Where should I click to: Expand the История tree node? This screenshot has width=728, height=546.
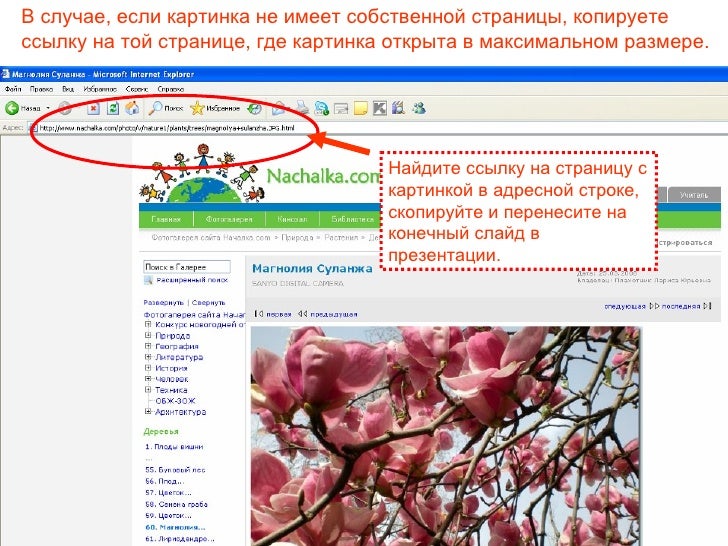pos(148,368)
